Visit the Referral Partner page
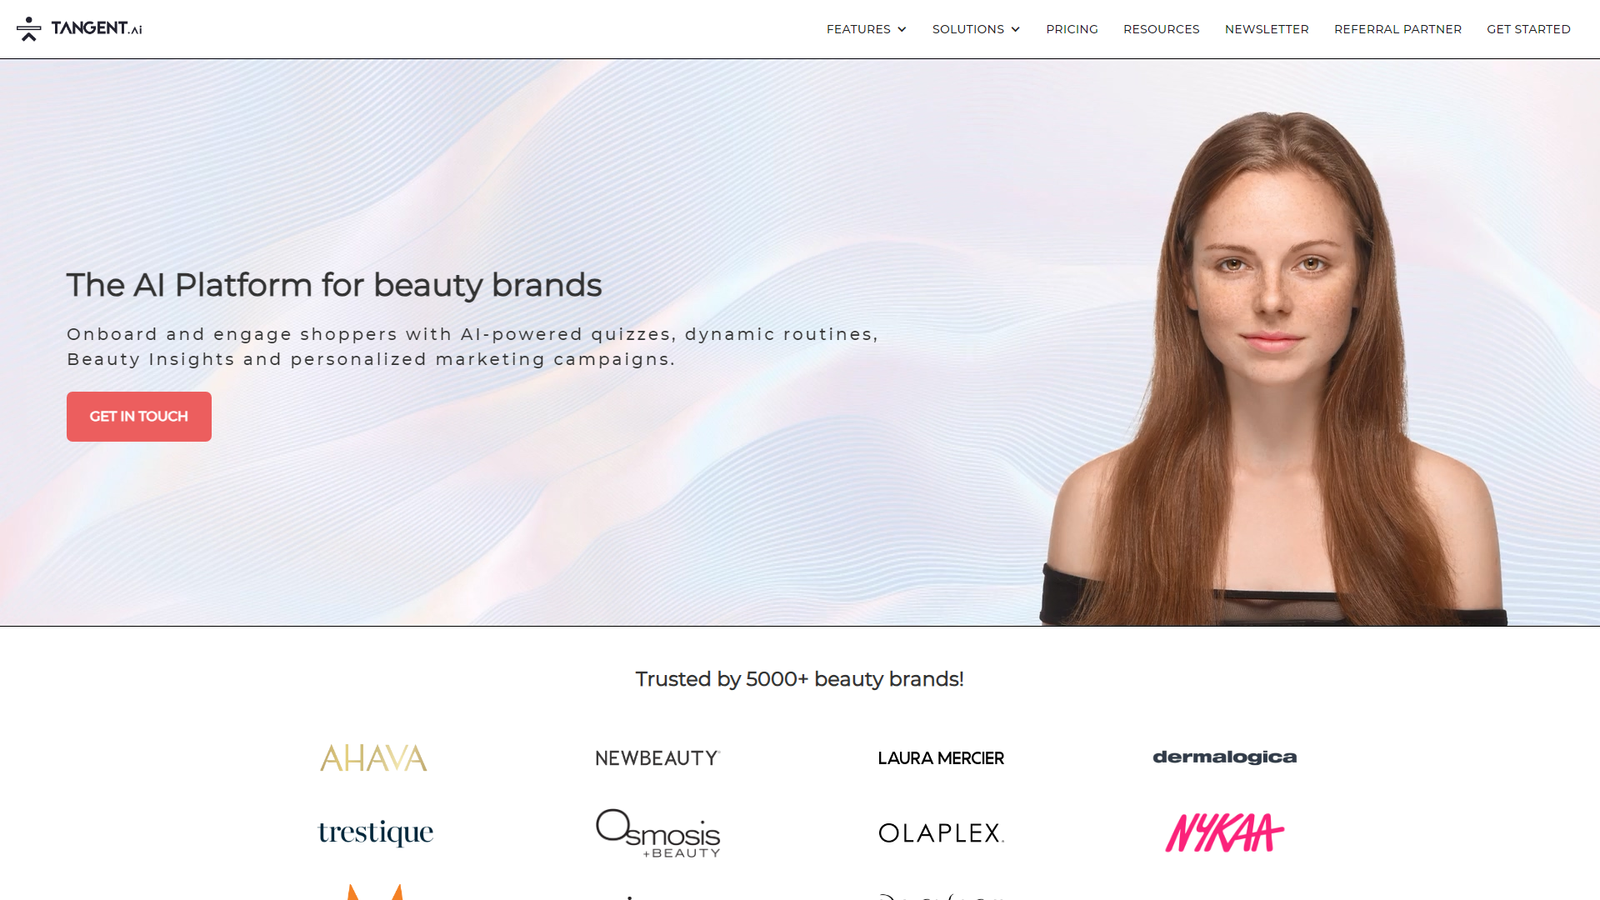The height and width of the screenshot is (900, 1600). point(1398,29)
